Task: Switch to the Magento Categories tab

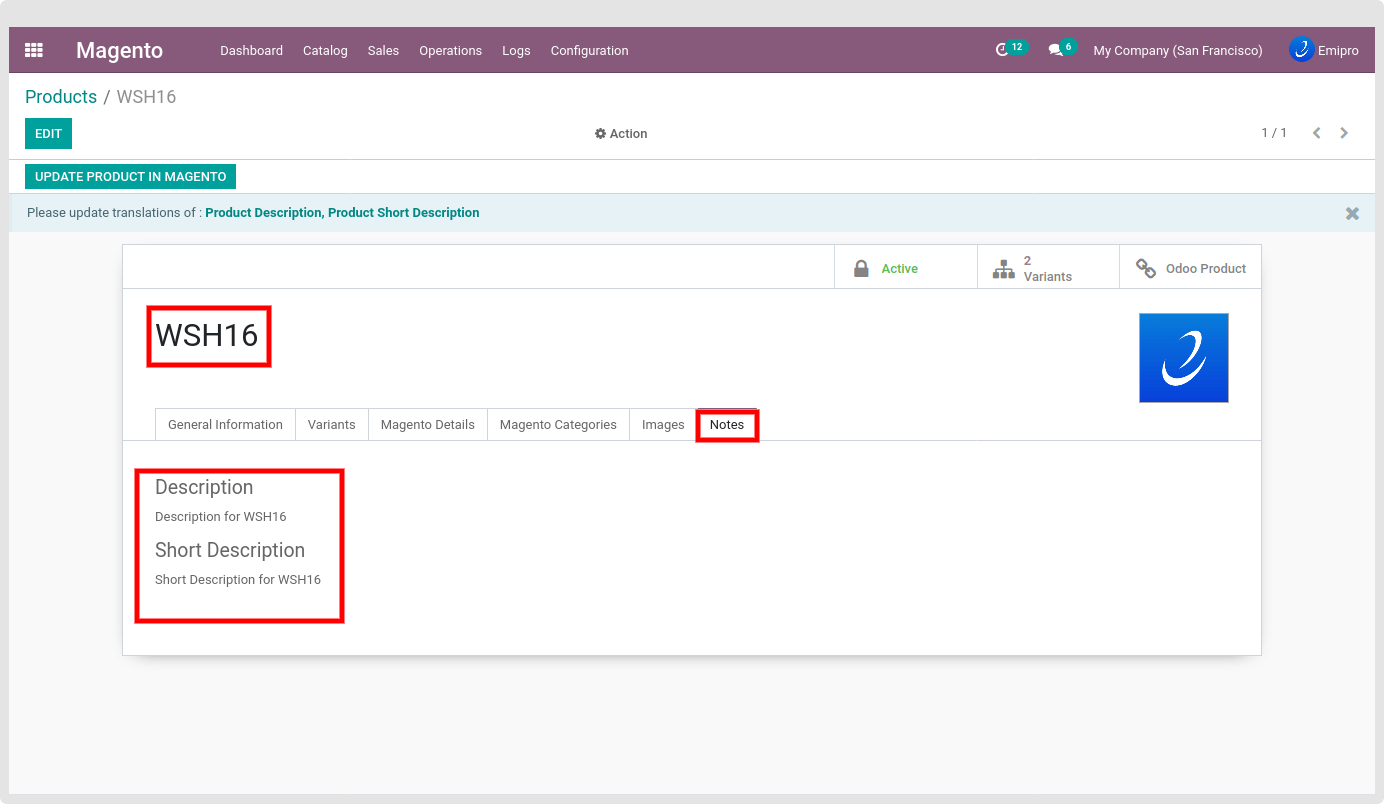Action: point(558,424)
